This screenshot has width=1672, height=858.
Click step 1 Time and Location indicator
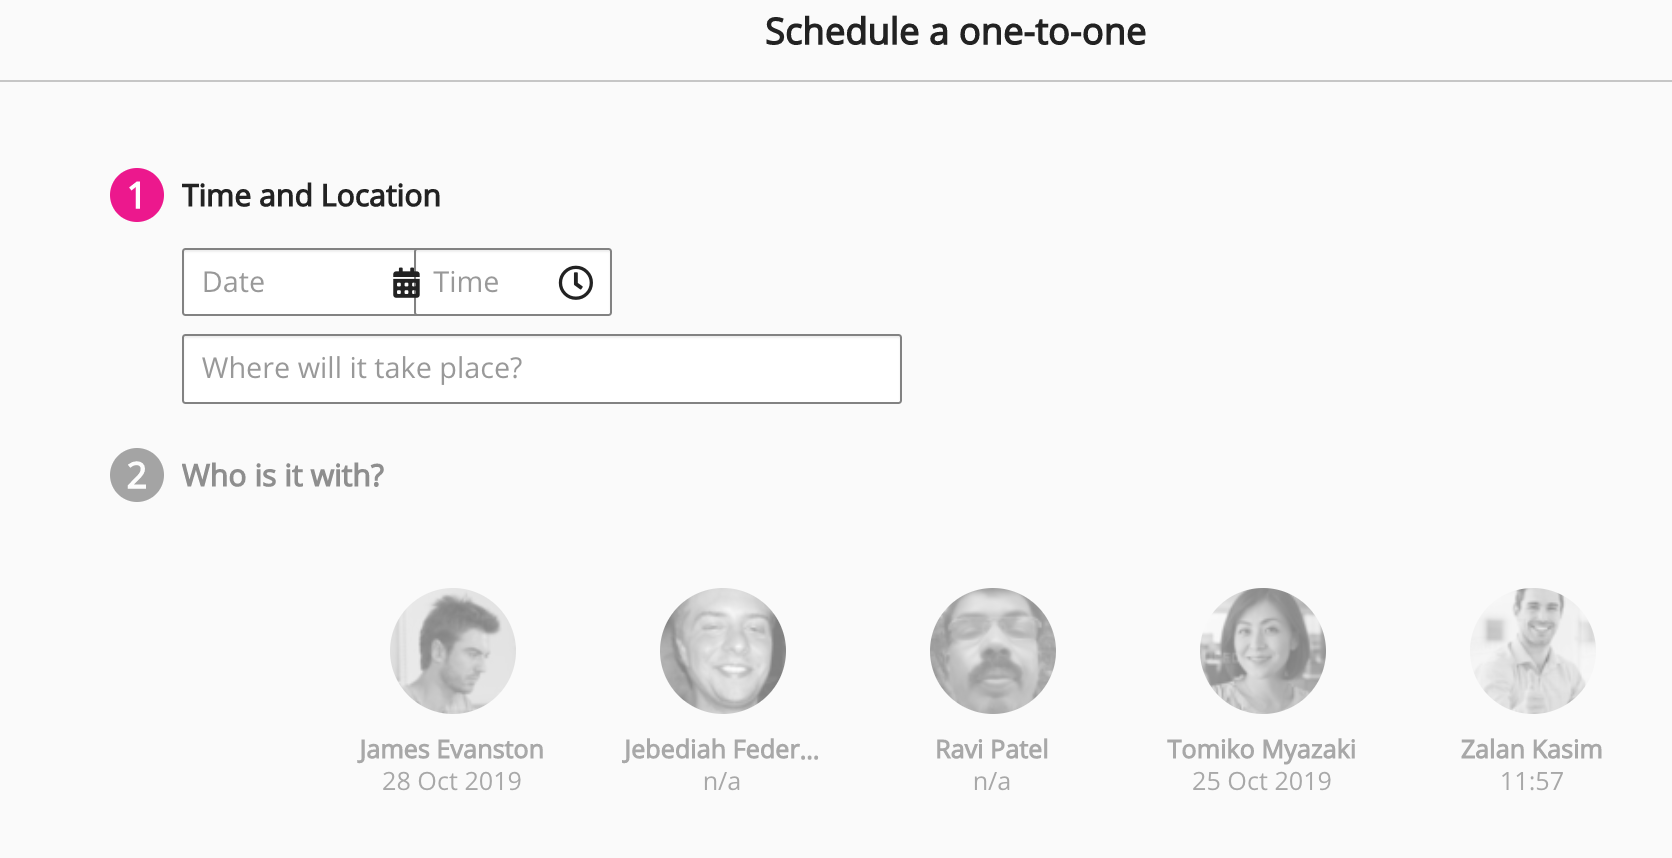coord(135,195)
